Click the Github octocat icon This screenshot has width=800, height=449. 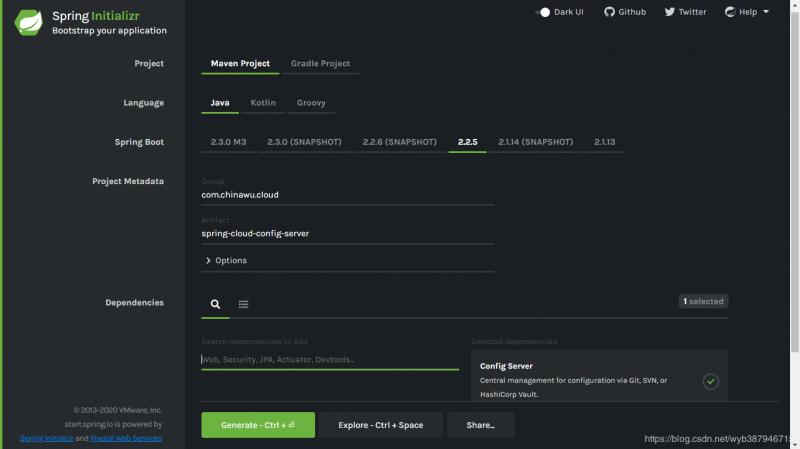click(x=609, y=12)
